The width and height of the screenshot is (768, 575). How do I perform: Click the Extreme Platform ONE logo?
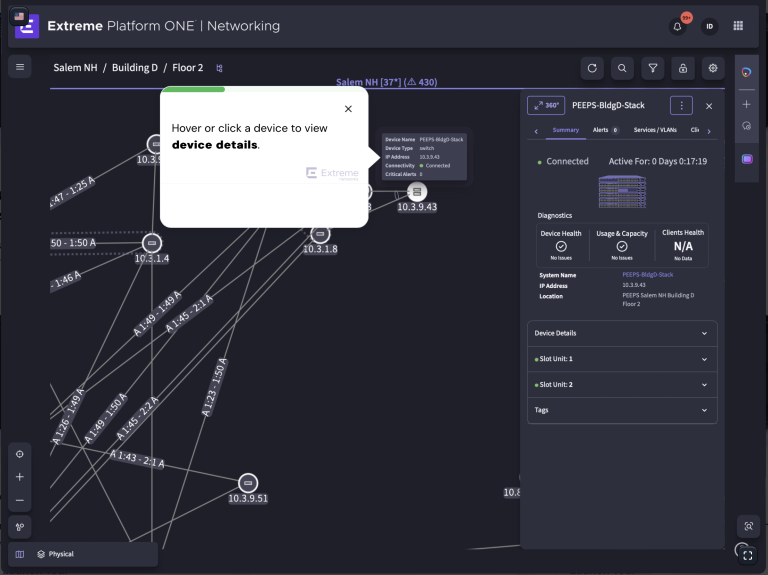pyautogui.click(x=27, y=26)
